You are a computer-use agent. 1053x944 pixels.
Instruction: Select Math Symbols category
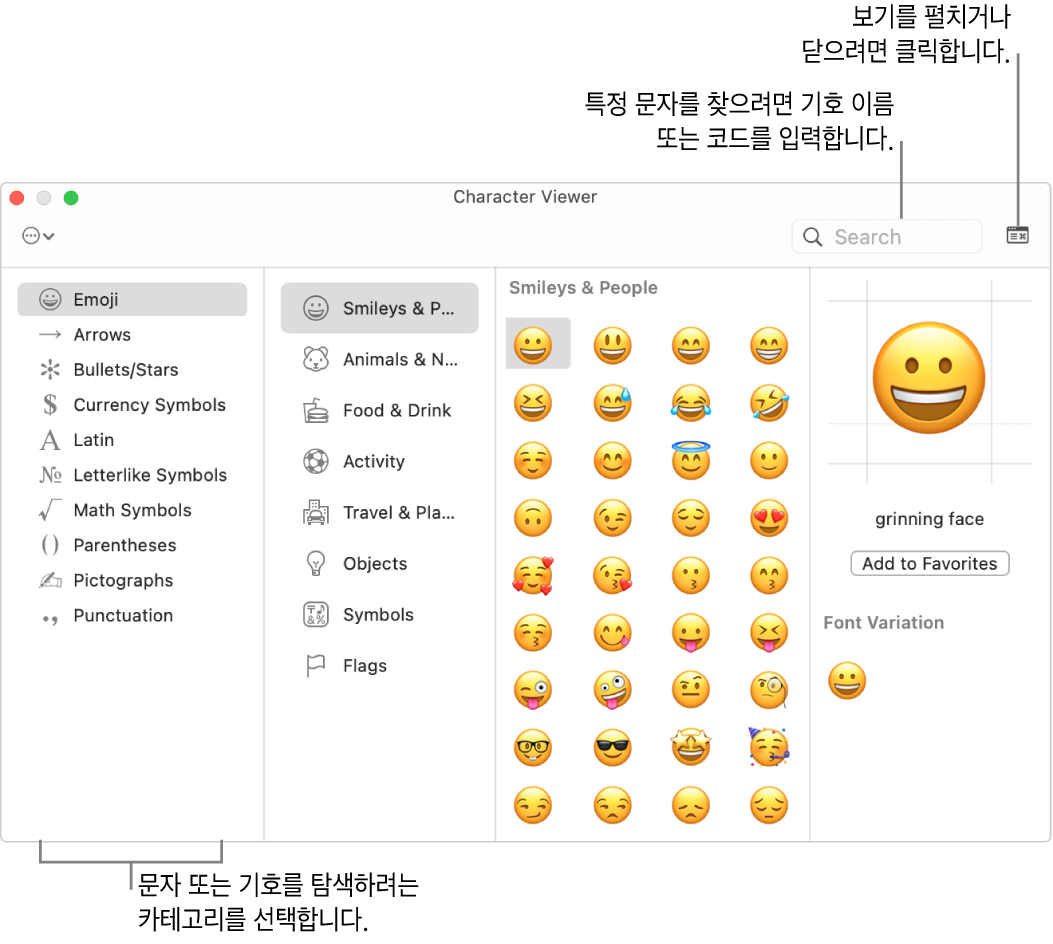(132, 510)
